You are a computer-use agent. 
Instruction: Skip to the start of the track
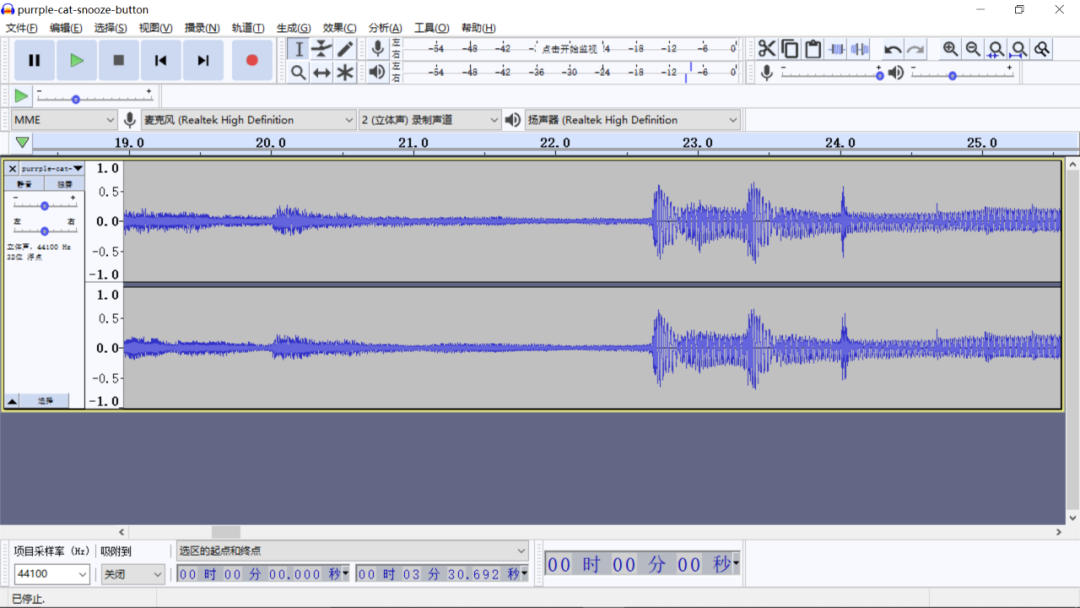(x=160, y=61)
